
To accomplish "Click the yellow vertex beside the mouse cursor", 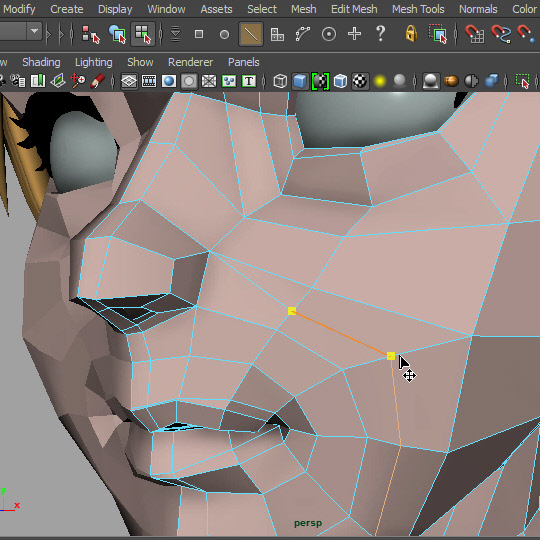I will pyautogui.click(x=391, y=356).
